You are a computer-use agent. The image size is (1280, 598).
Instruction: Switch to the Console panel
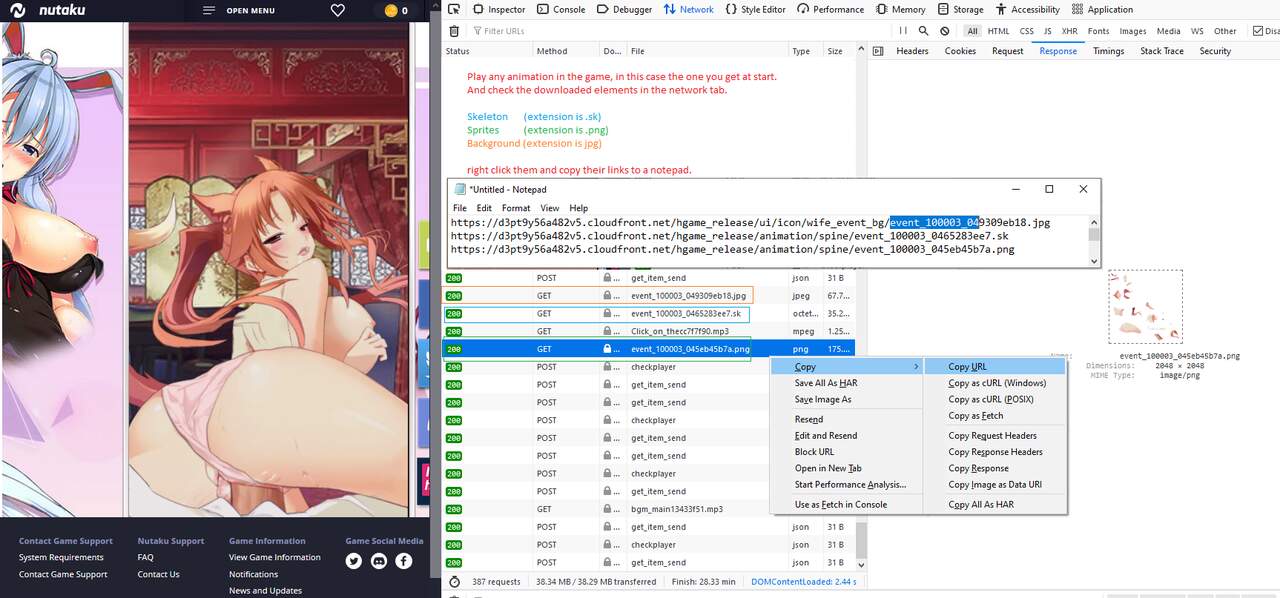pos(561,9)
